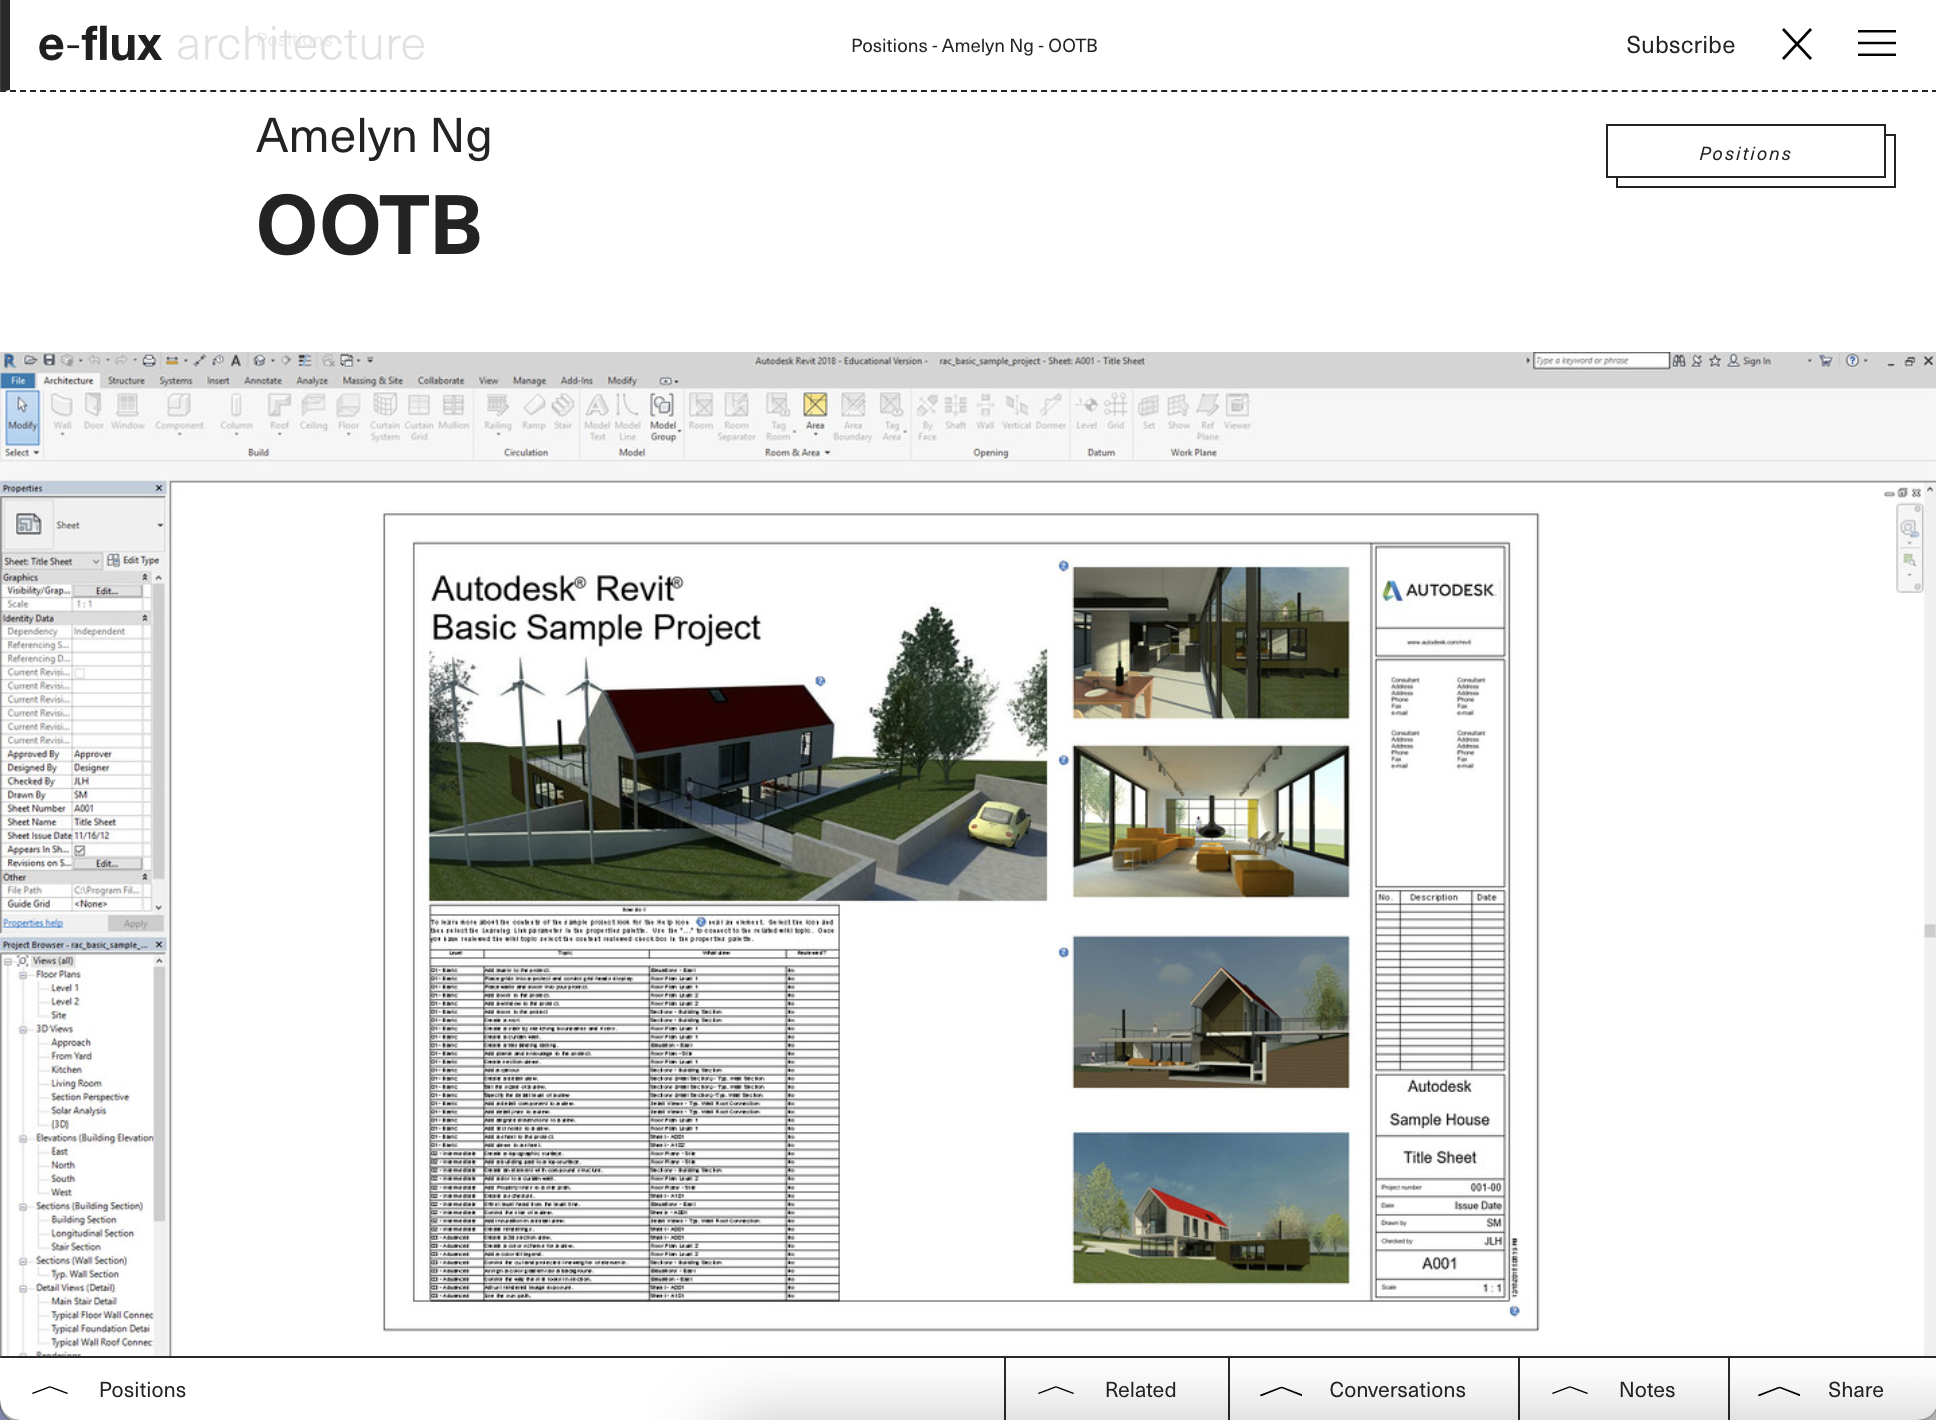The width and height of the screenshot is (1936, 1420).
Task: Open the e-flux hamburger menu
Action: click(1876, 44)
